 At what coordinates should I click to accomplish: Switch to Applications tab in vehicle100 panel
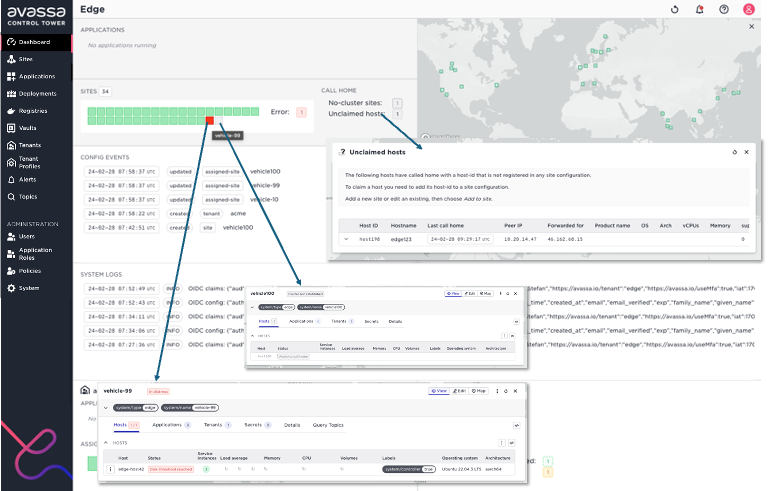(x=304, y=321)
